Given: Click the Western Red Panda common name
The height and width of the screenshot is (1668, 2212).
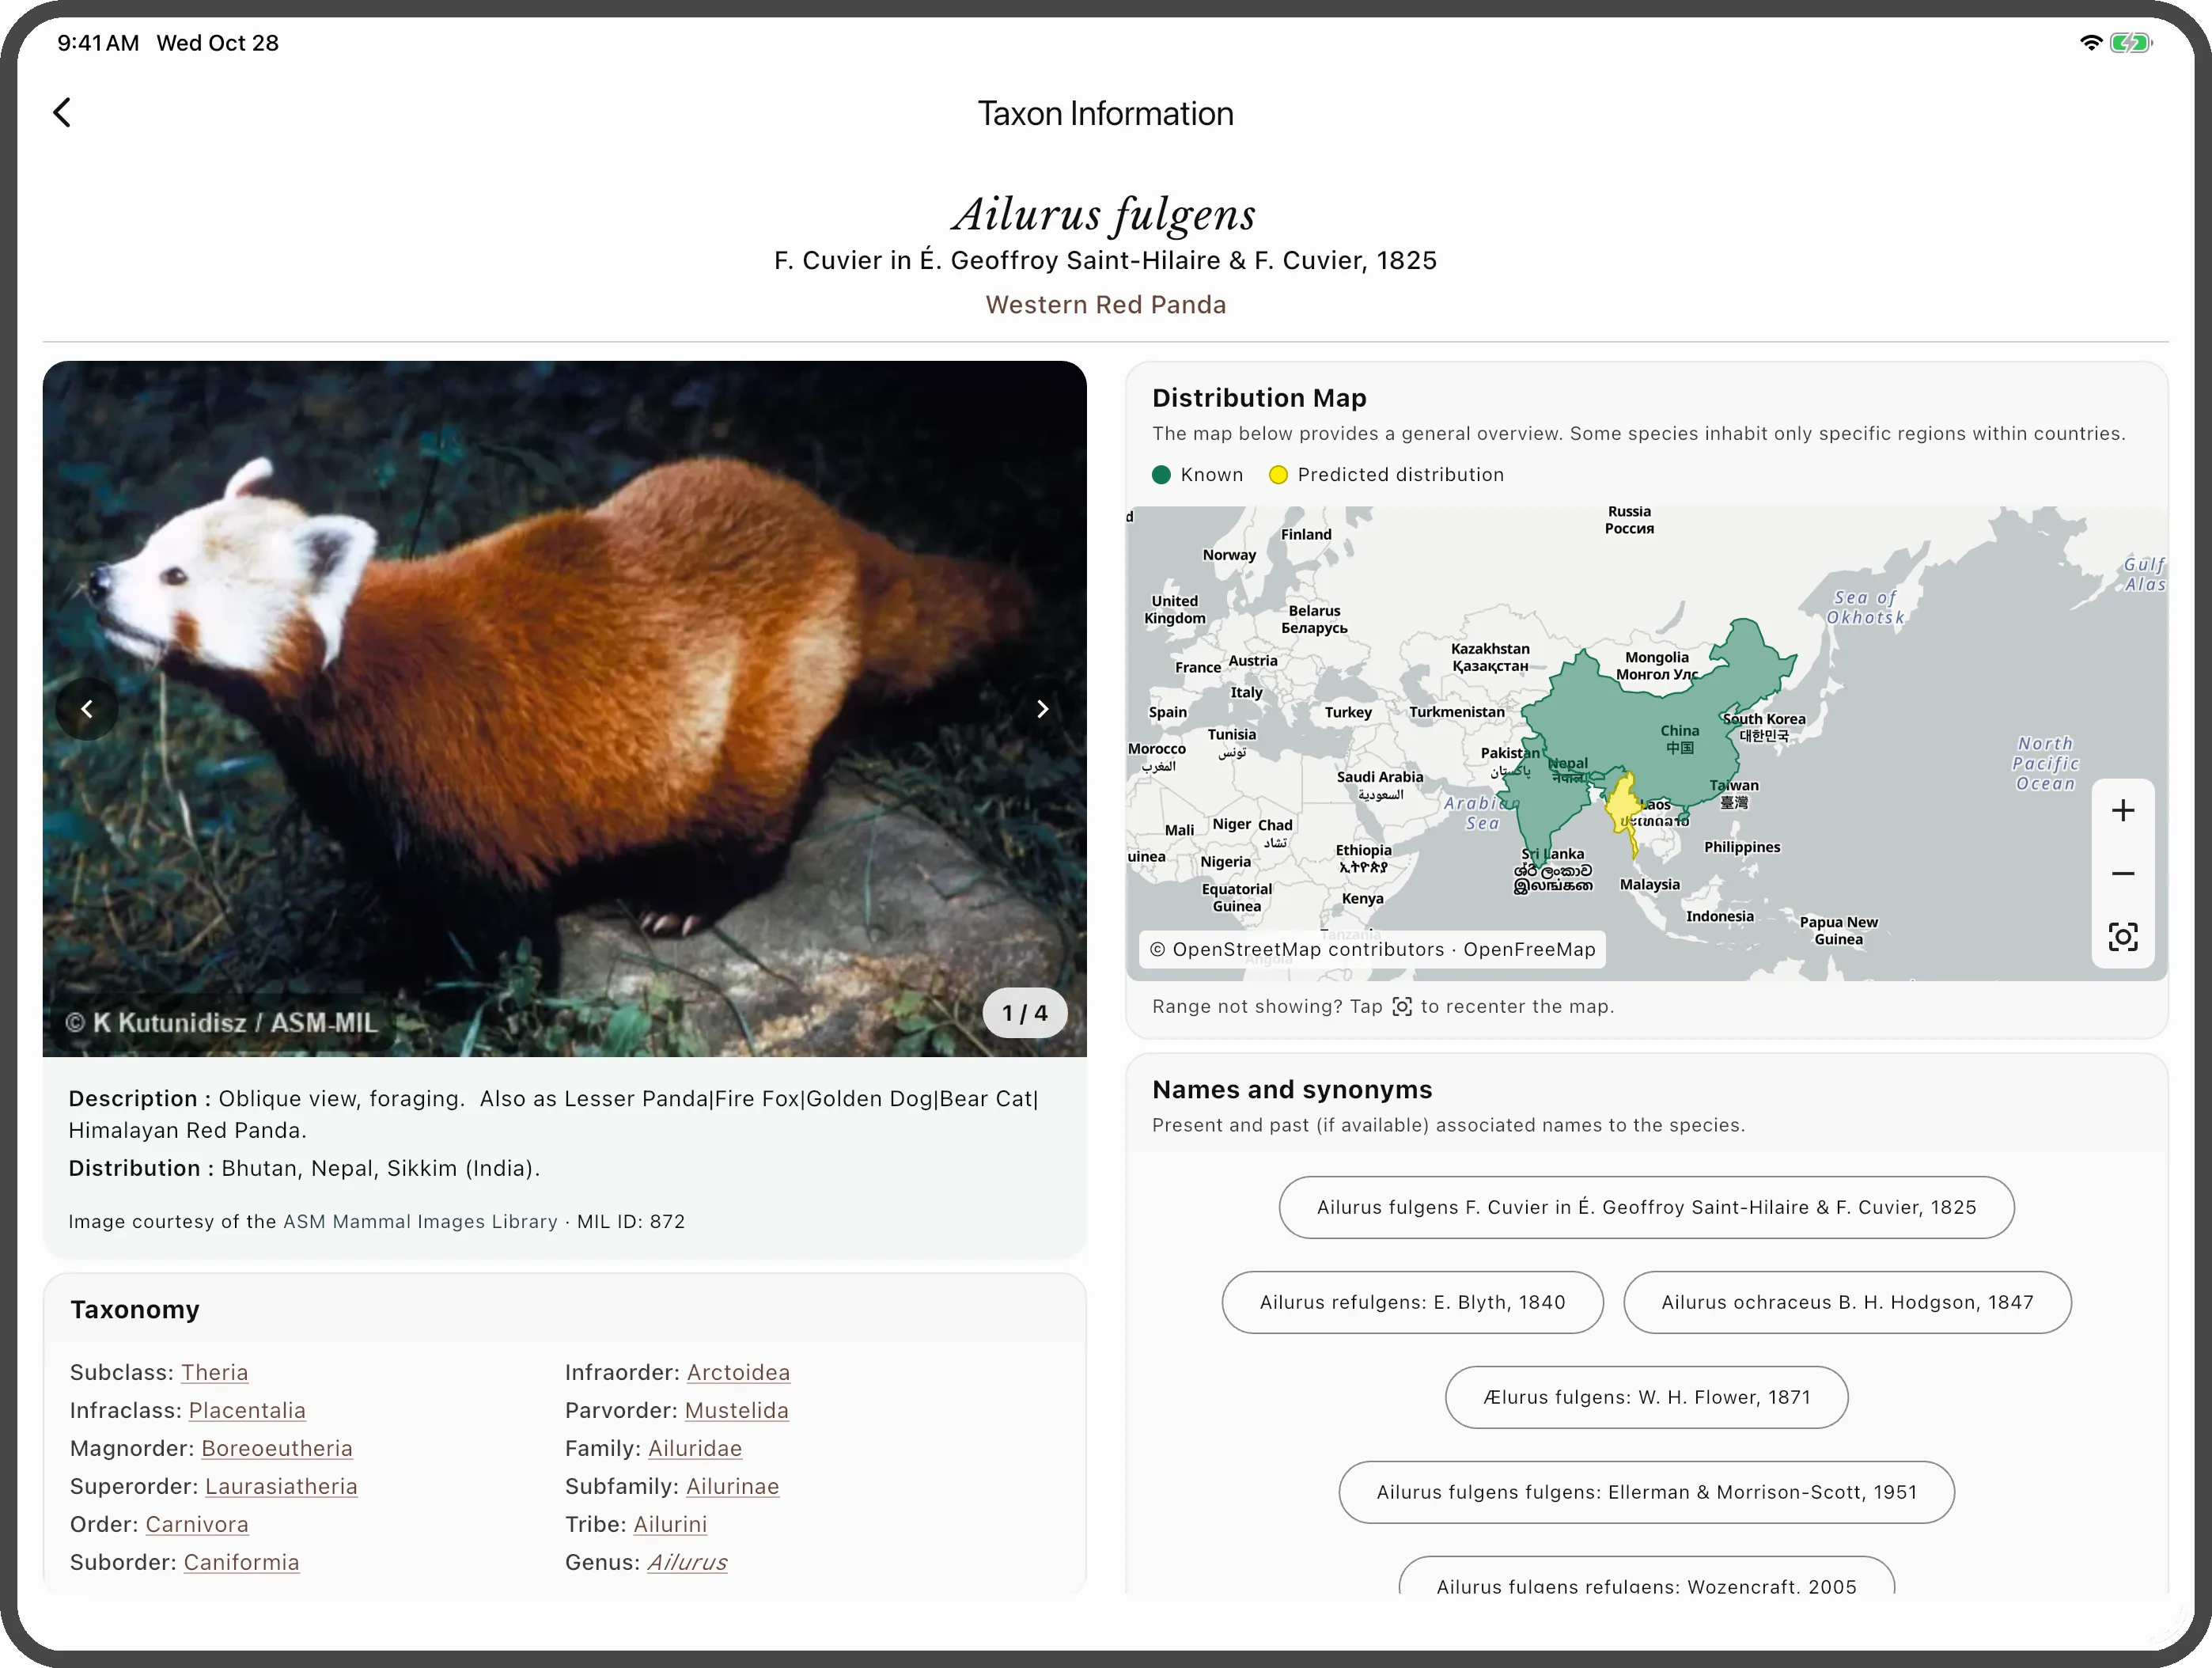Looking at the screenshot, I should (1105, 304).
